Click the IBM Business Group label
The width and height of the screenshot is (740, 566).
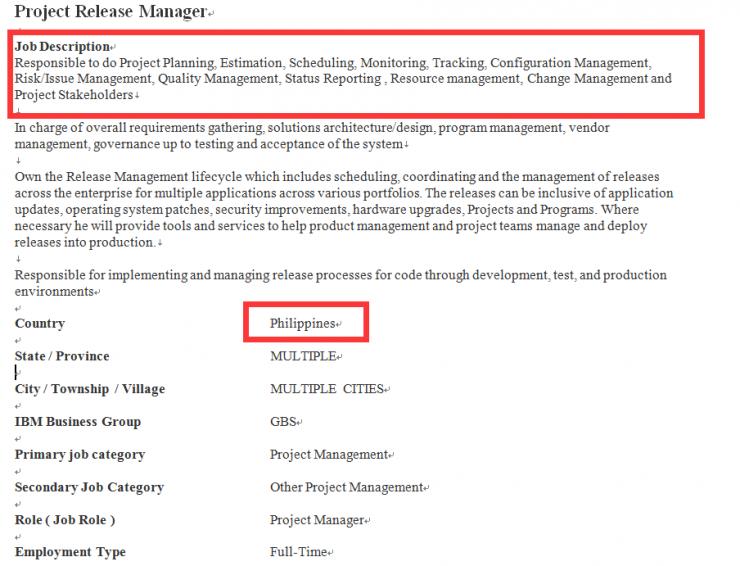click(78, 422)
